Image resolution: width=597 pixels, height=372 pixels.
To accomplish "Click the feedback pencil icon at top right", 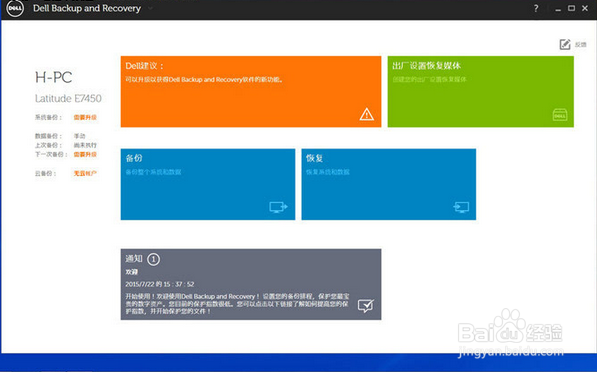I will click(x=565, y=44).
